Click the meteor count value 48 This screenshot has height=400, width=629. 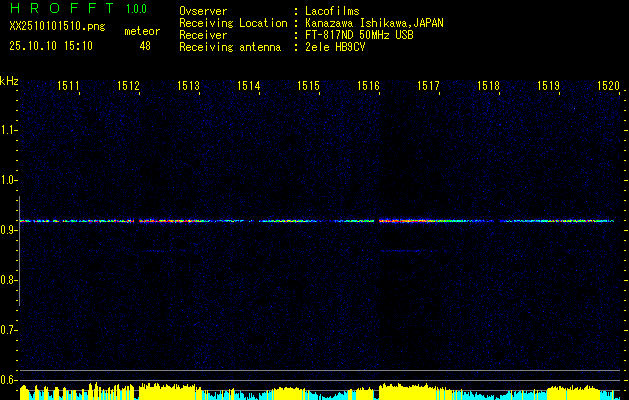pyautogui.click(x=145, y=46)
